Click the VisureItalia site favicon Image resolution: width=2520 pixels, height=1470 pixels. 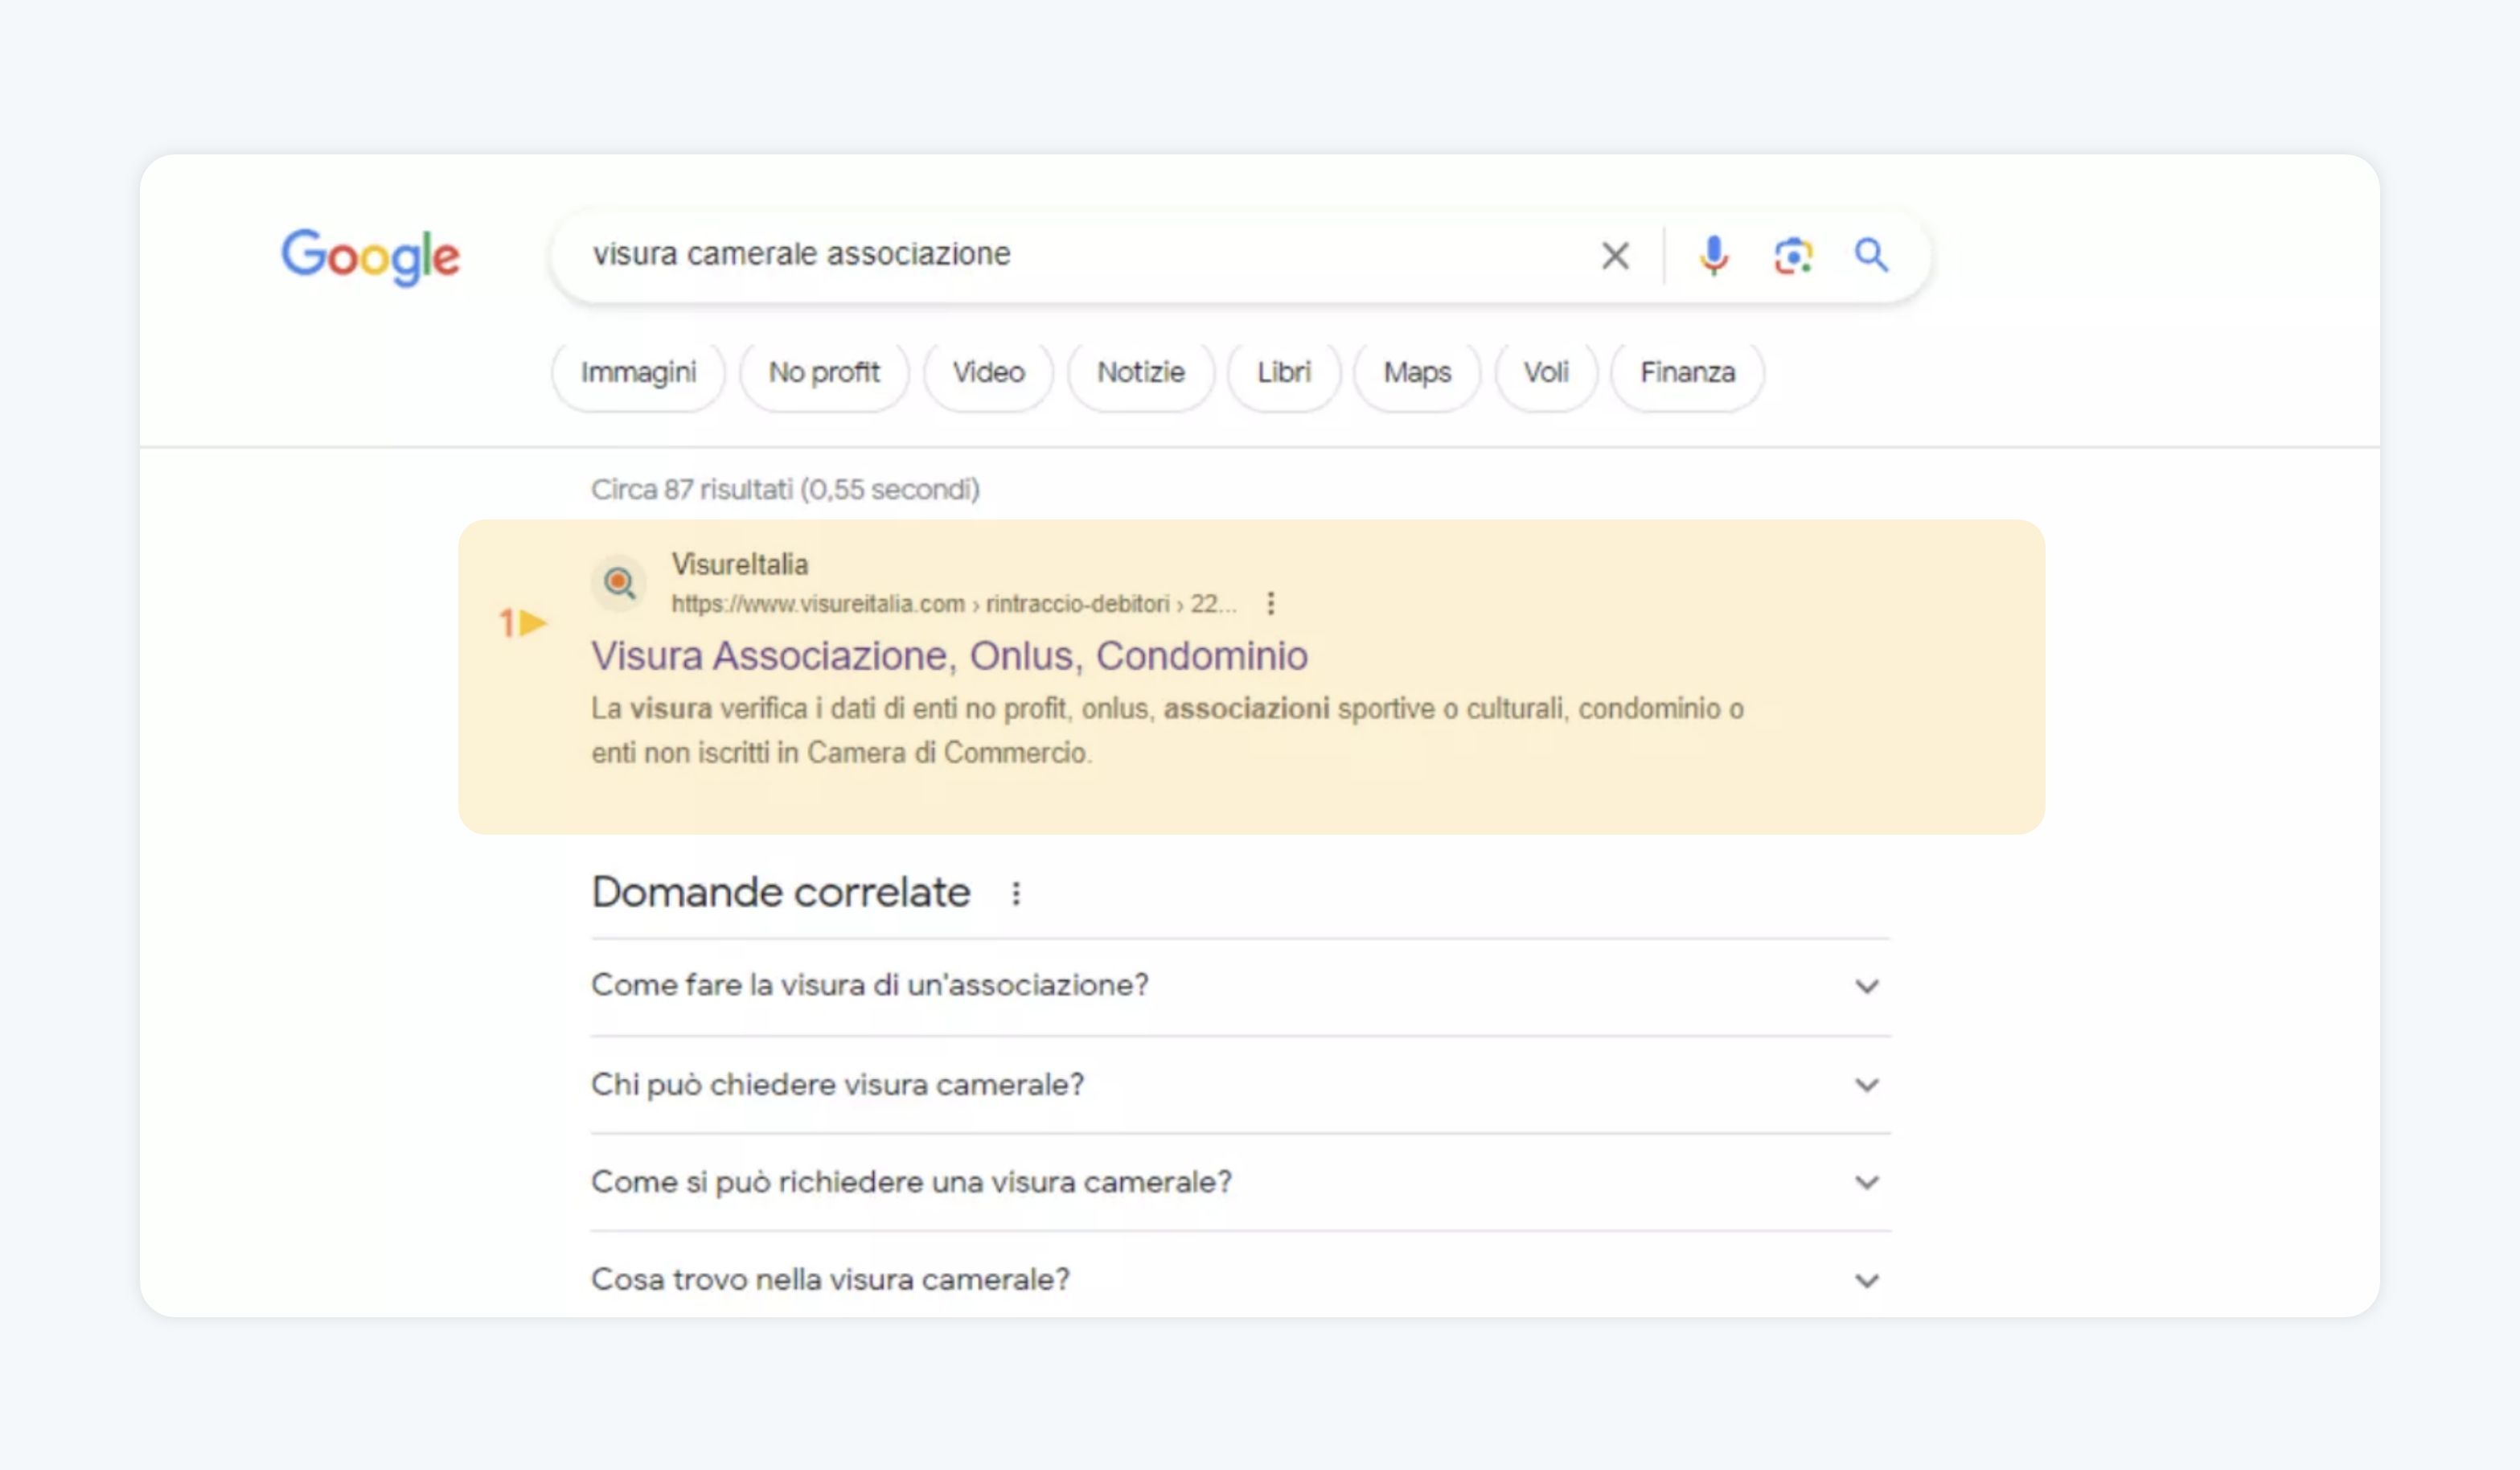click(x=619, y=582)
